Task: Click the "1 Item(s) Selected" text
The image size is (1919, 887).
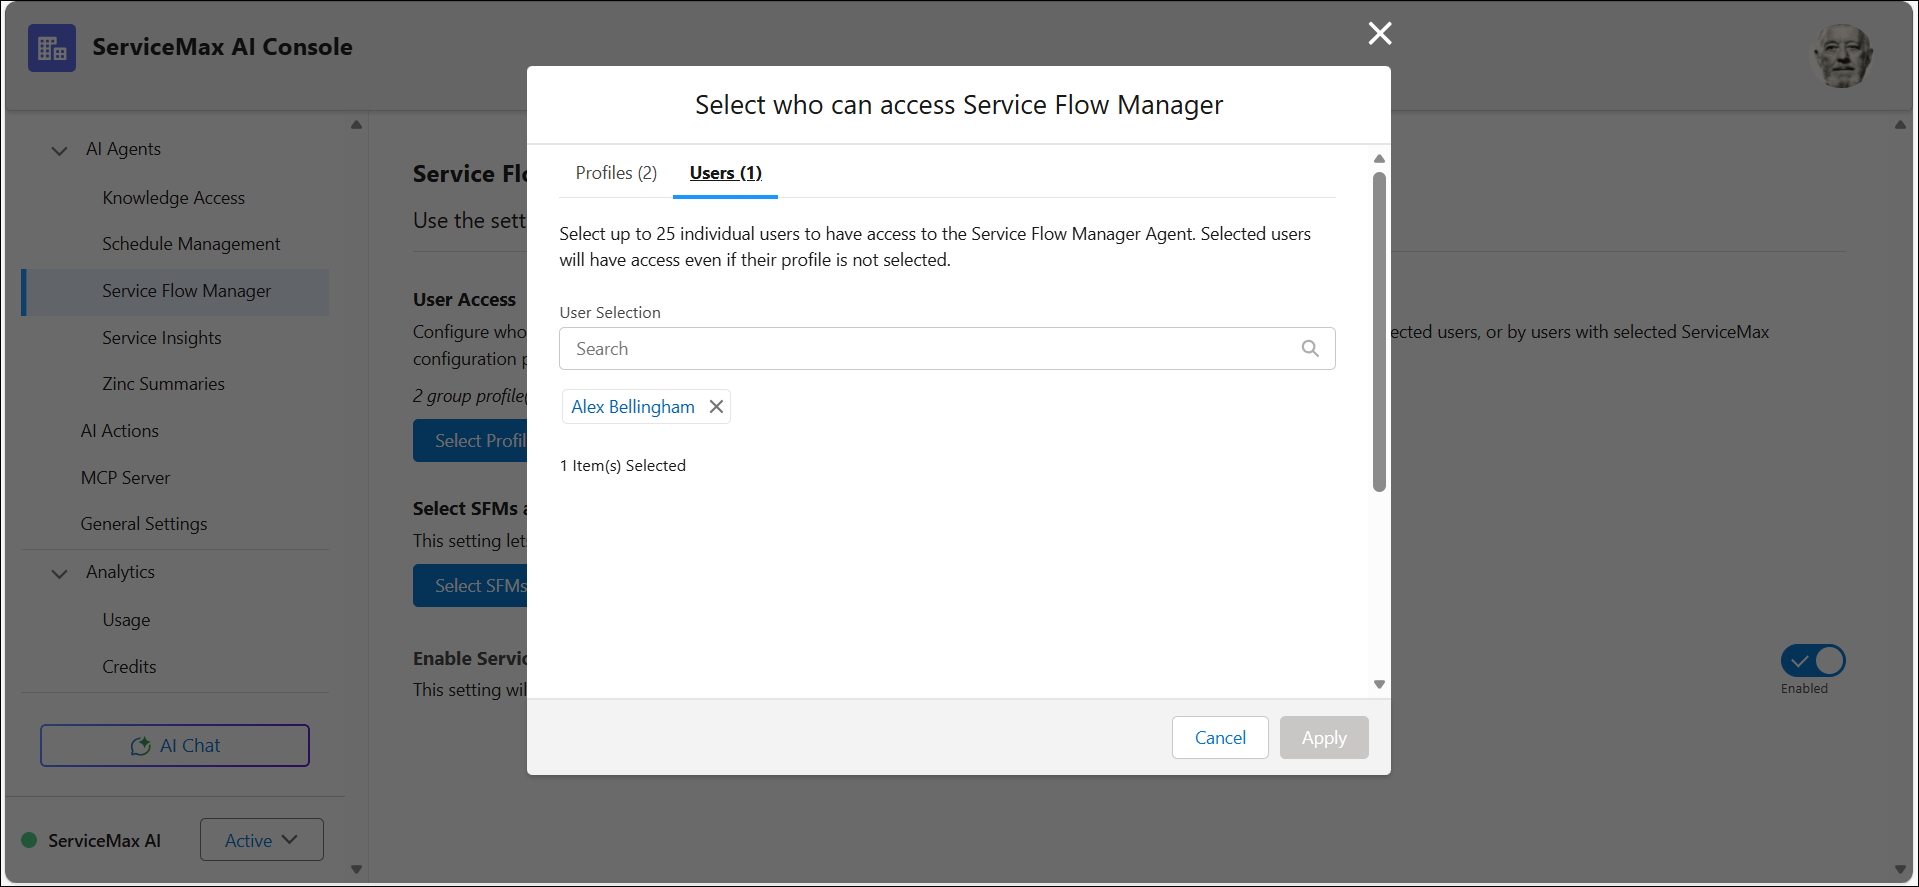Action: 623,466
